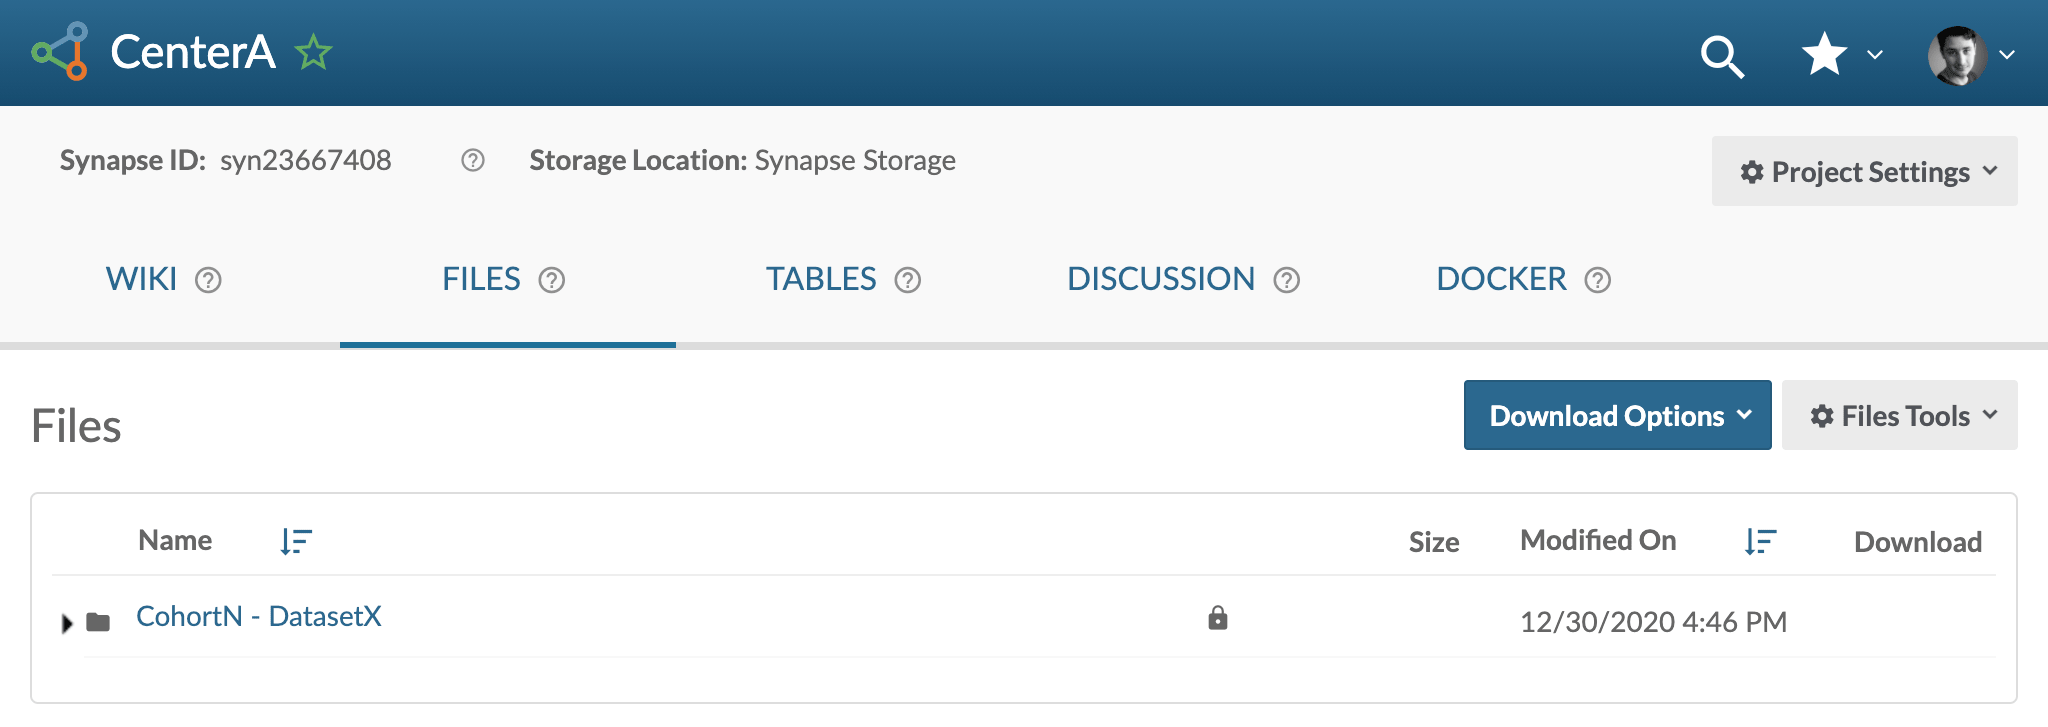
Task: Open the user profile avatar menu
Action: pyautogui.click(x=1969, y=55)
